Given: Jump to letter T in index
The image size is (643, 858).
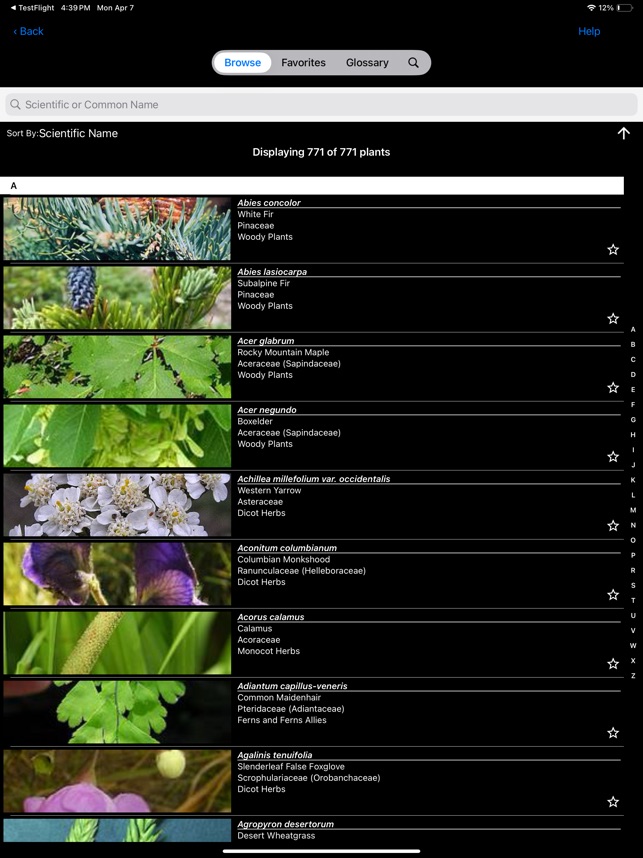Looking at the screenshot, I should point(633,600).
